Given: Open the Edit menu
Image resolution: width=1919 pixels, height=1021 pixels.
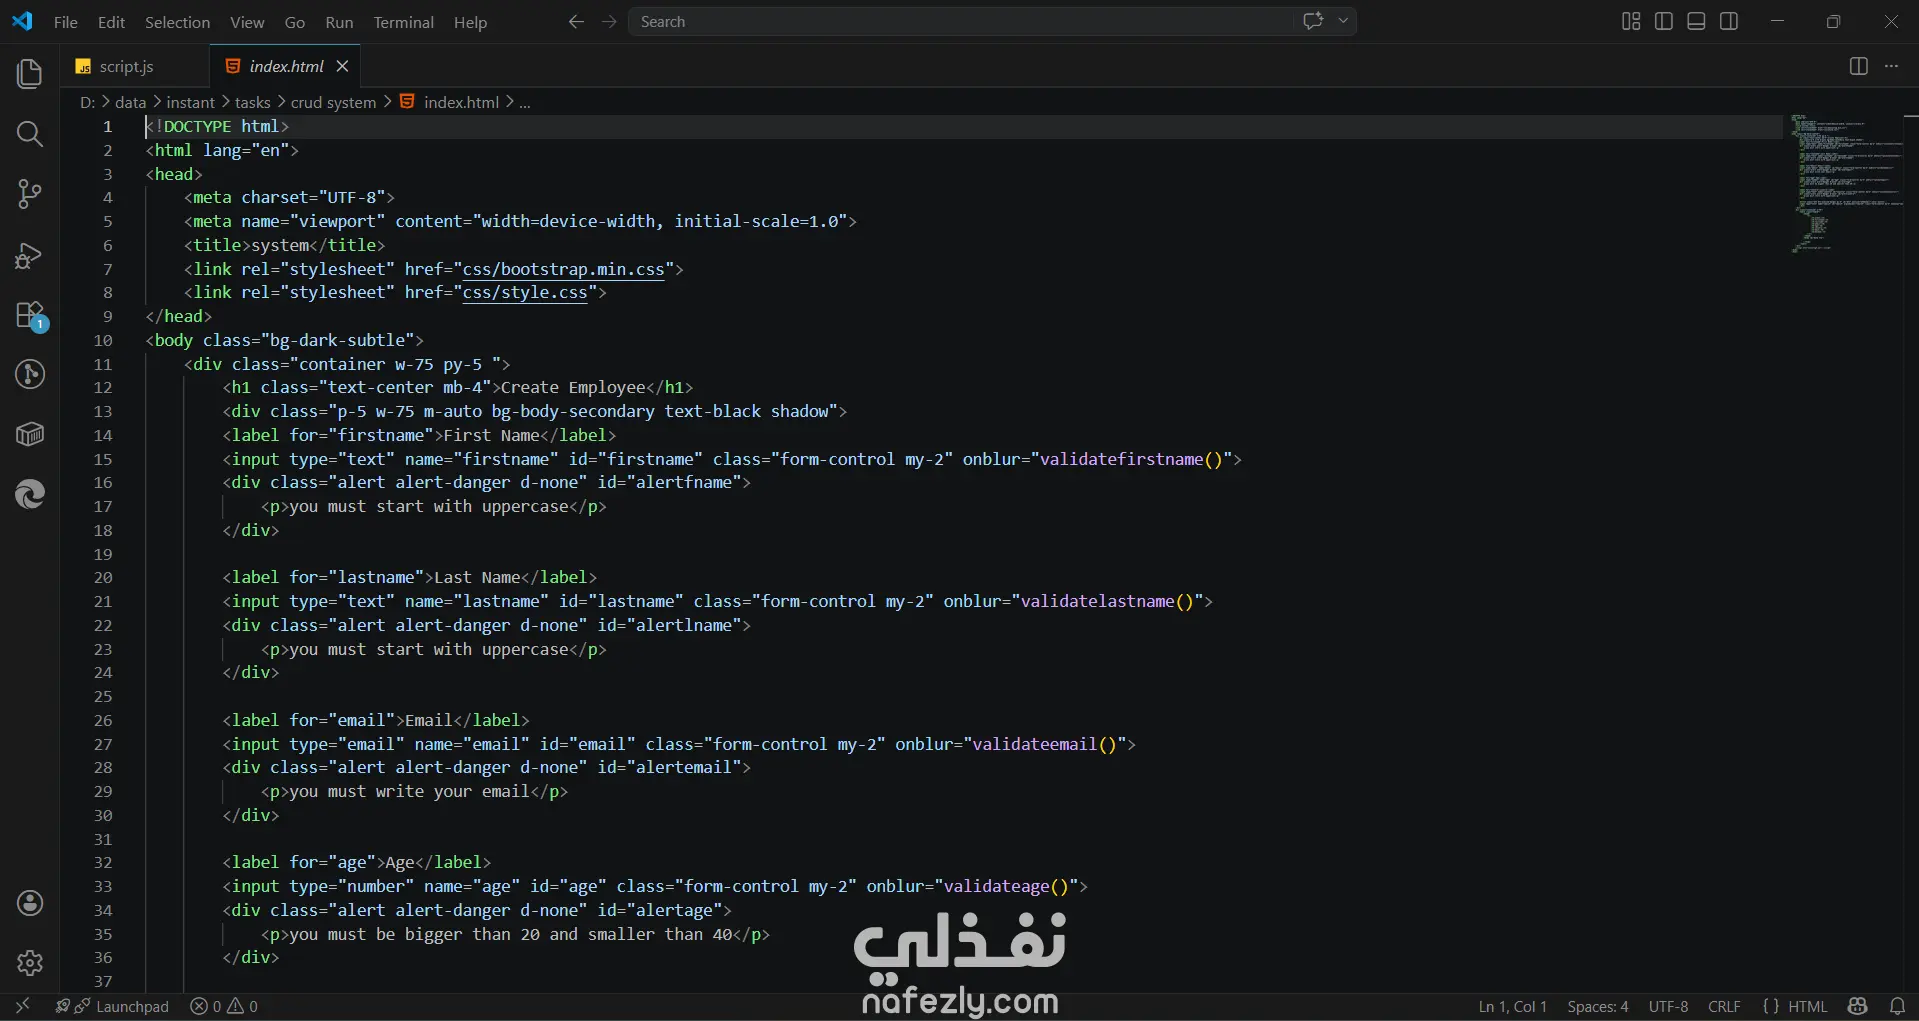Looking at the screenshot, I should tap(111, 22).
